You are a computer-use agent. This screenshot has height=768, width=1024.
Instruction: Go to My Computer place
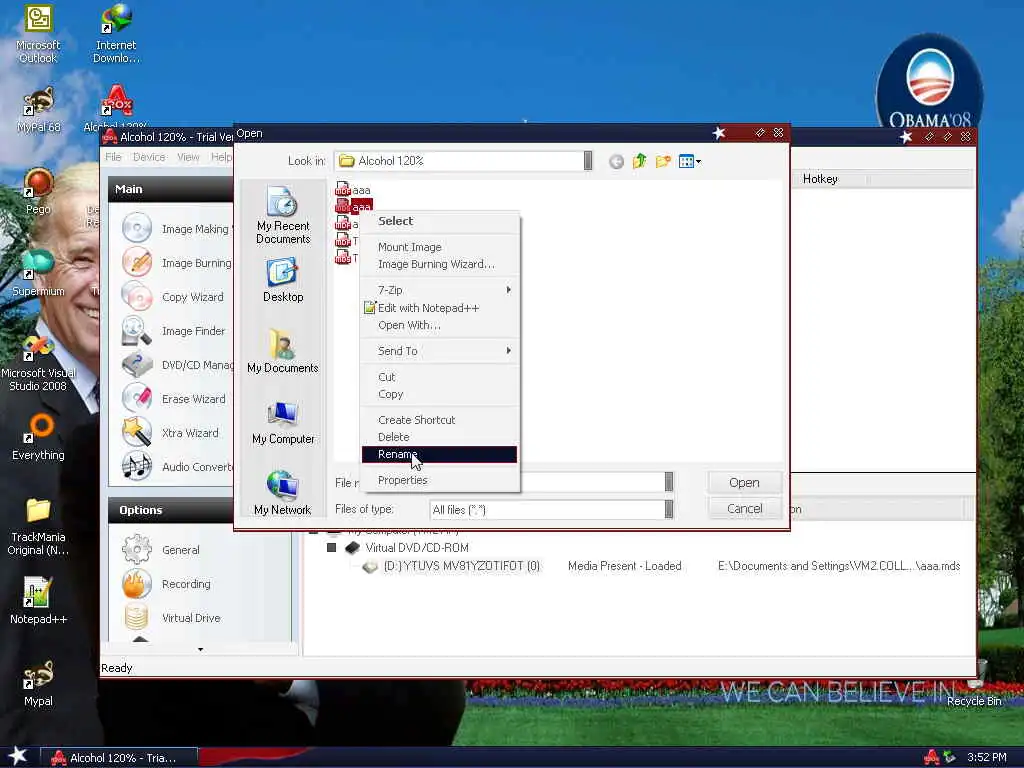click(x=283, y=423)
